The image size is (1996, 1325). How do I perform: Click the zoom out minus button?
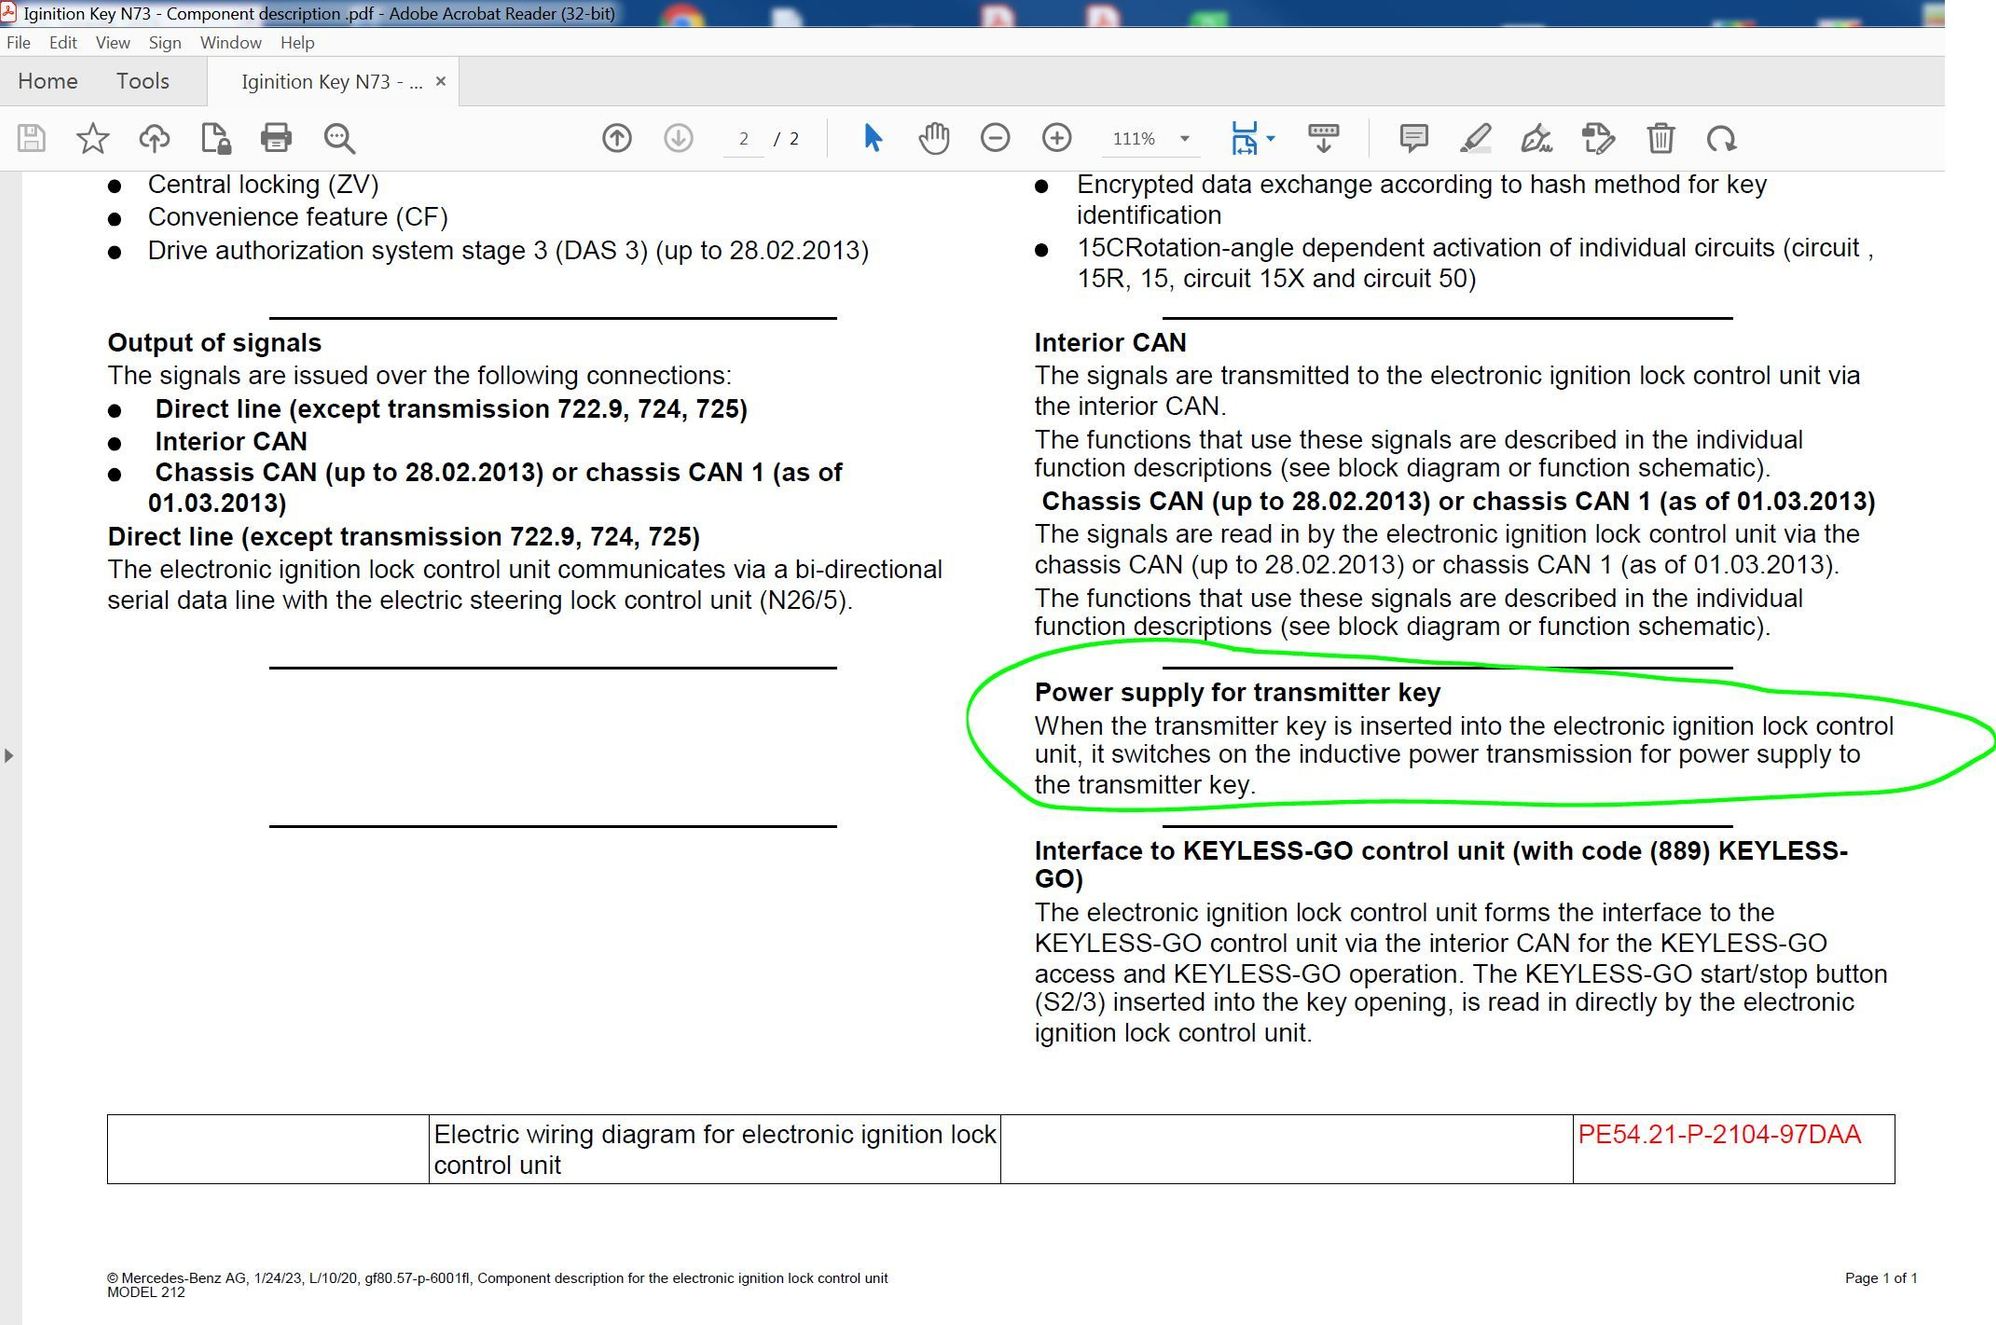[x=995, y=138]
